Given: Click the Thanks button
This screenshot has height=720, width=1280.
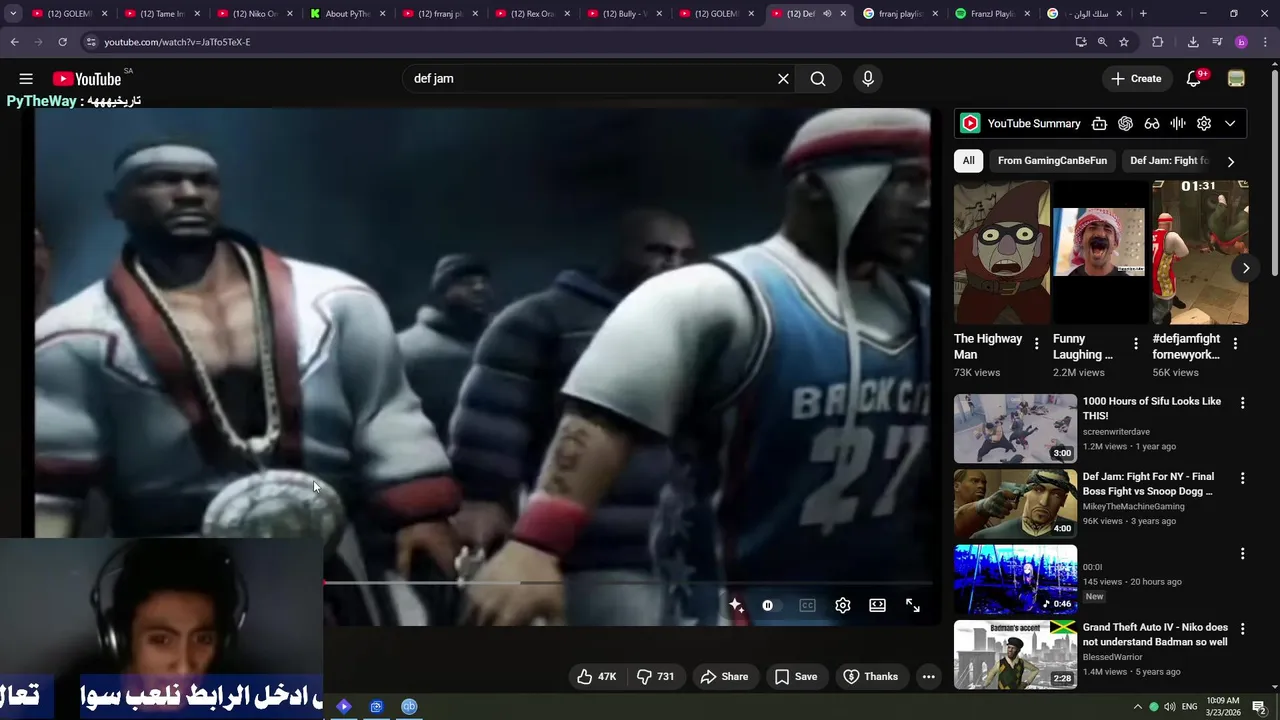Looking at the screenshot, I should pos(870,677).
